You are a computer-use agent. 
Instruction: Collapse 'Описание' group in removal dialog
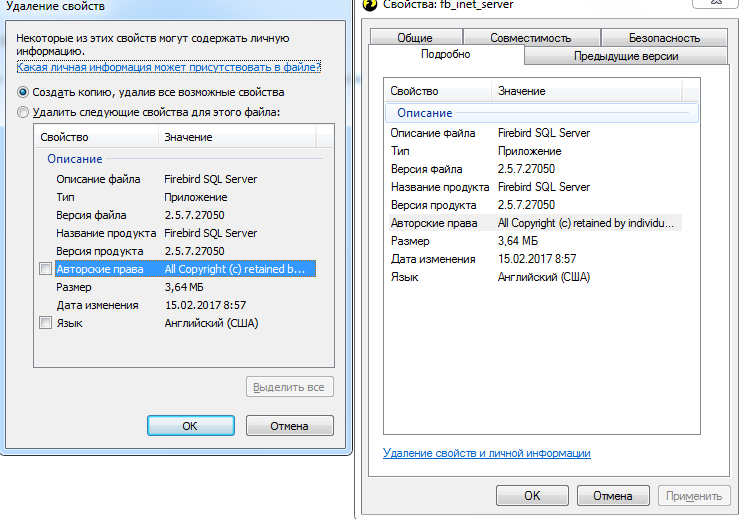point(184,159)
